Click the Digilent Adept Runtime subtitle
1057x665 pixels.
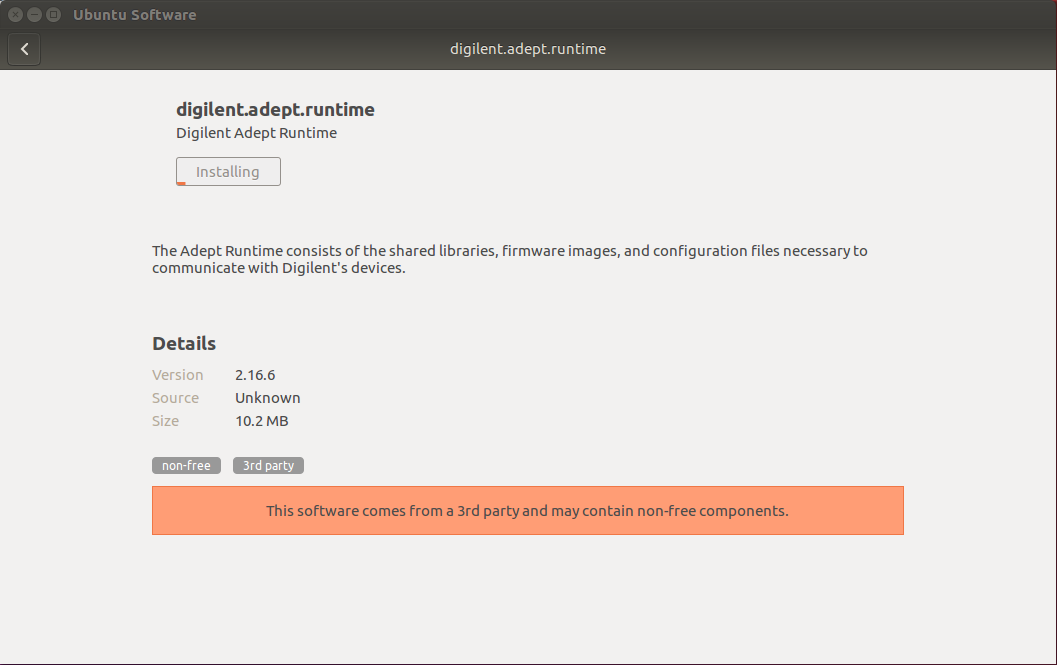tap(256, 133)
